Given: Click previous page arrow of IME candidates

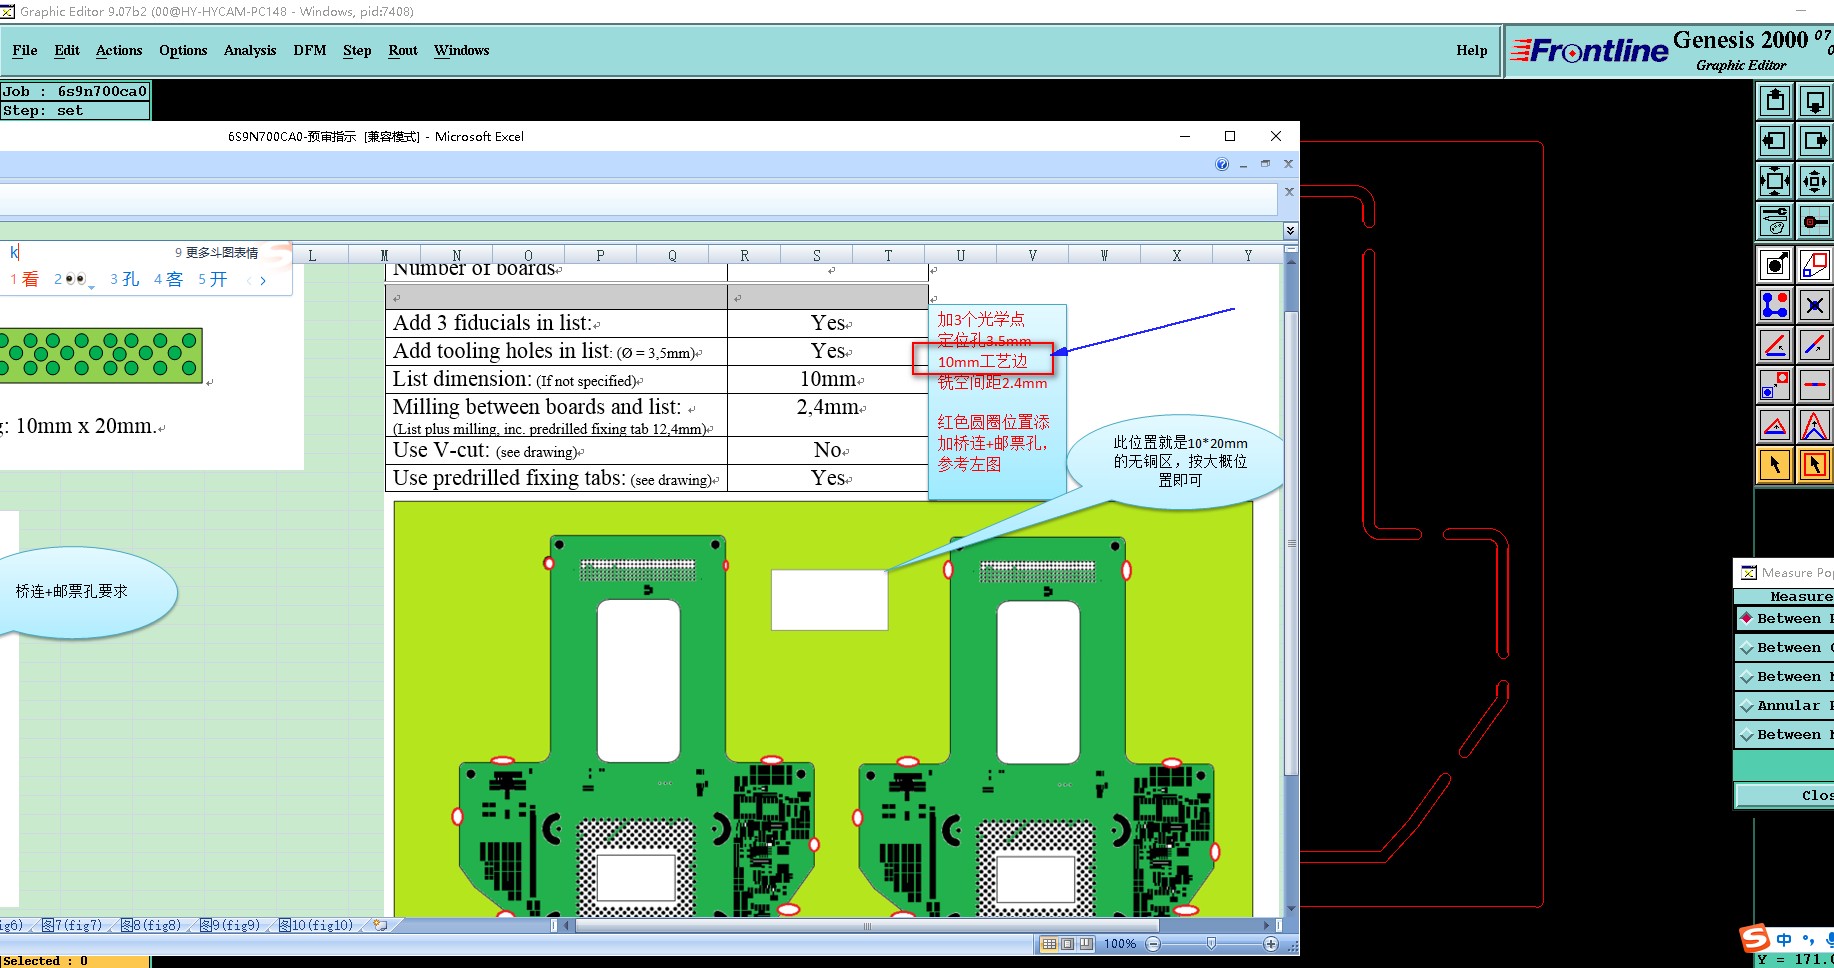Looking at the screenshot, I should tap(249, 281).
